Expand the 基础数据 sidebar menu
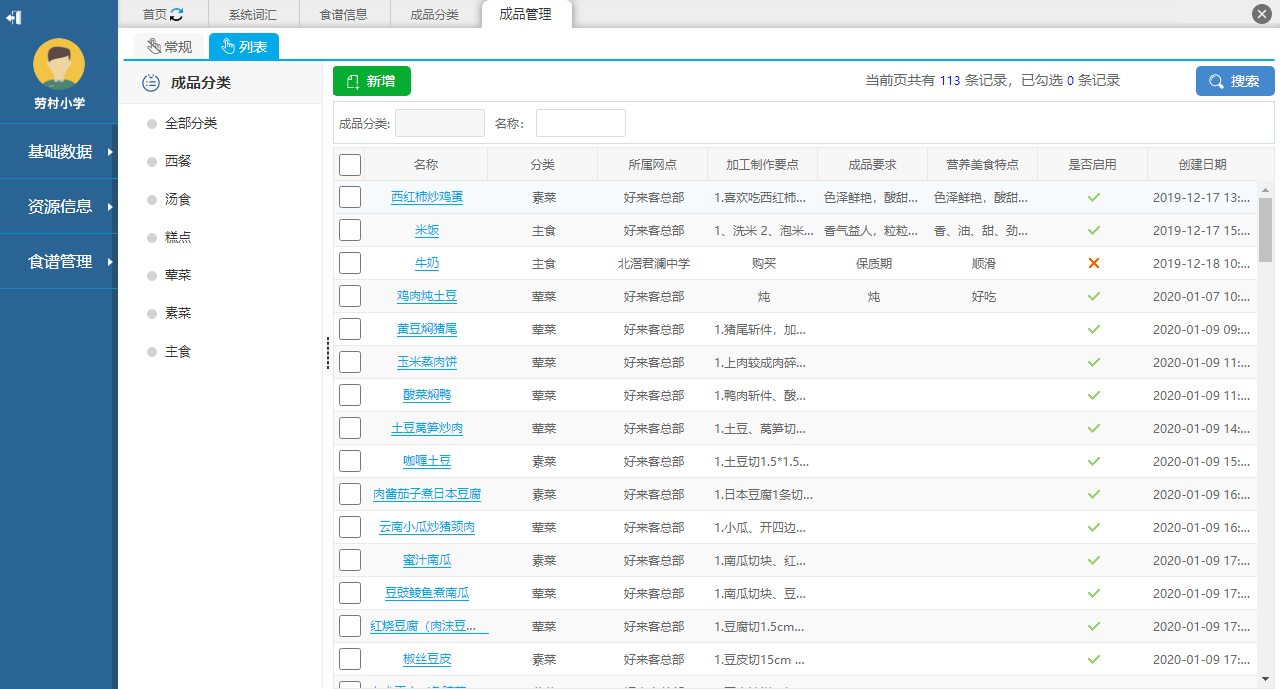Screen dimensions: 1280x689 [x=60, y=152]
